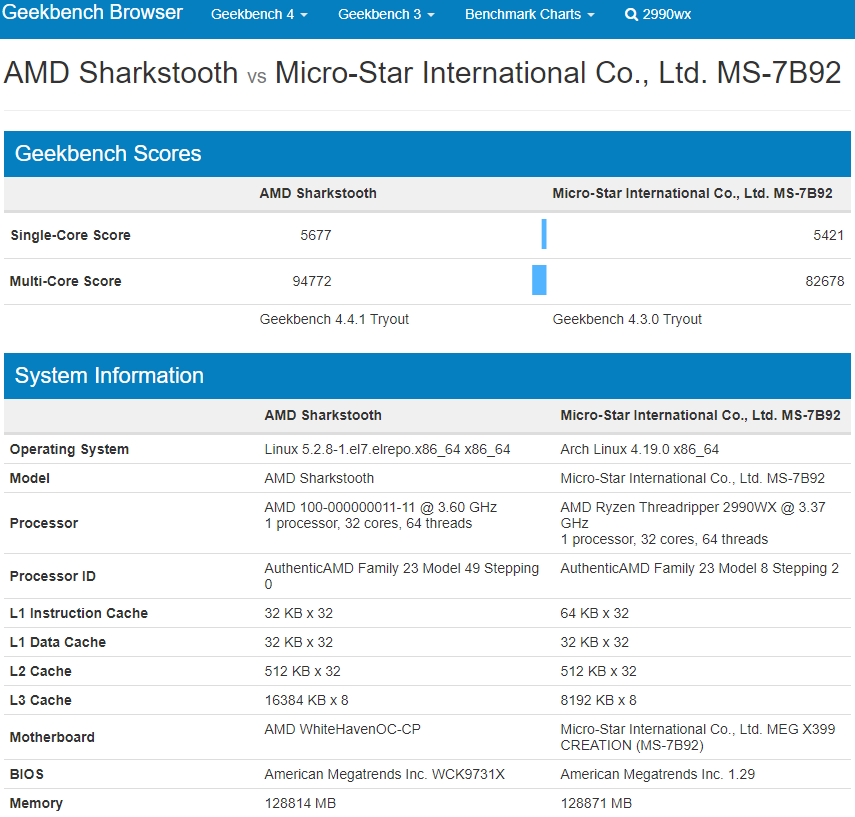Expand the Geekbench 3 dropdown
This screenshot has height=817, width=855.
[x=385, y=15]
